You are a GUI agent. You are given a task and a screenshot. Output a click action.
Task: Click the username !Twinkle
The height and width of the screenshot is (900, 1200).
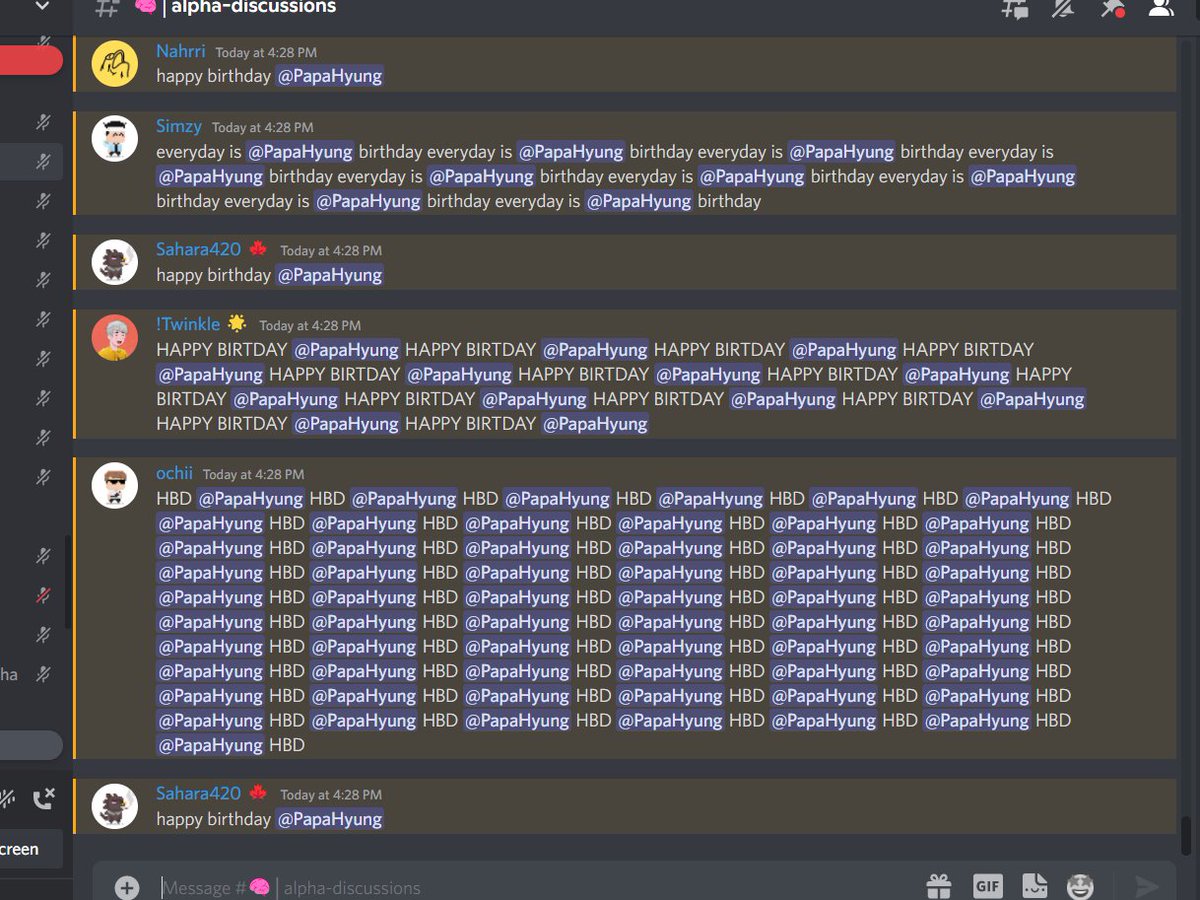(188, 324)
